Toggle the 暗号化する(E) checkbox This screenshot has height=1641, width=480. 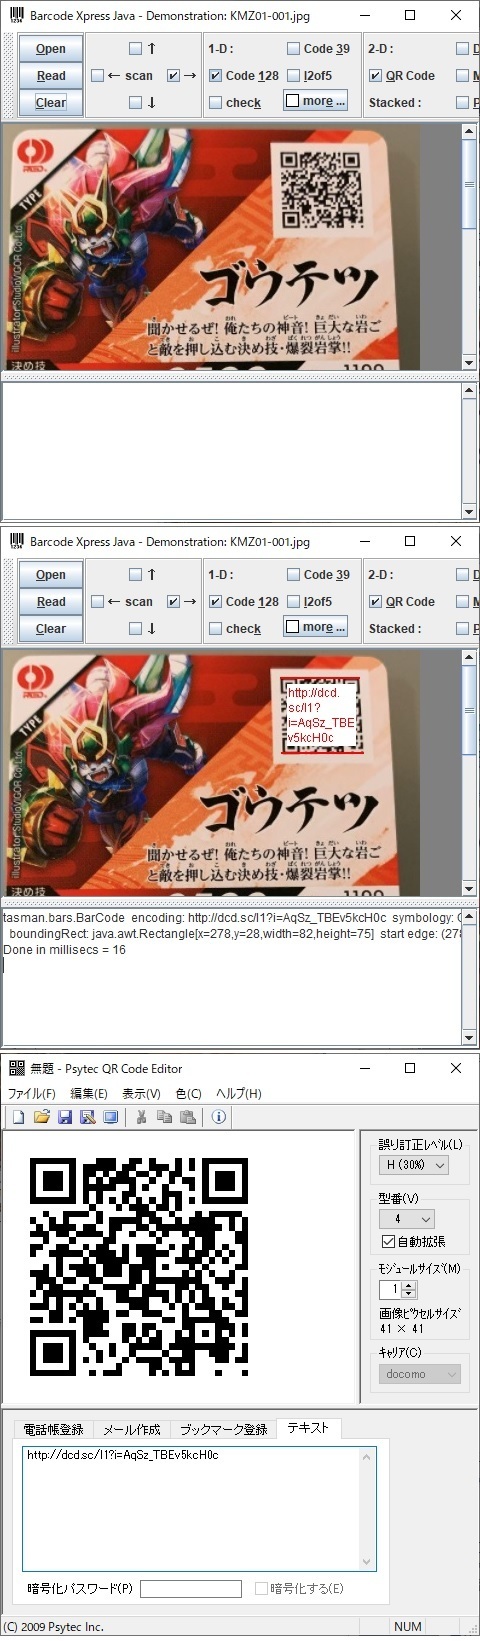261,1588
